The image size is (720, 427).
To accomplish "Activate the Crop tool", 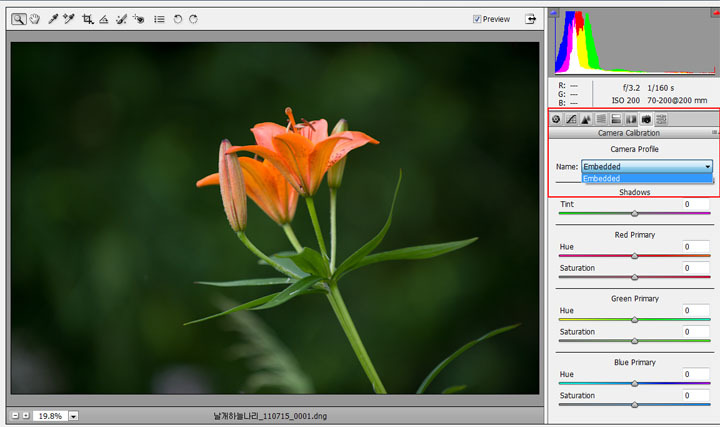I will click(88, 19).
